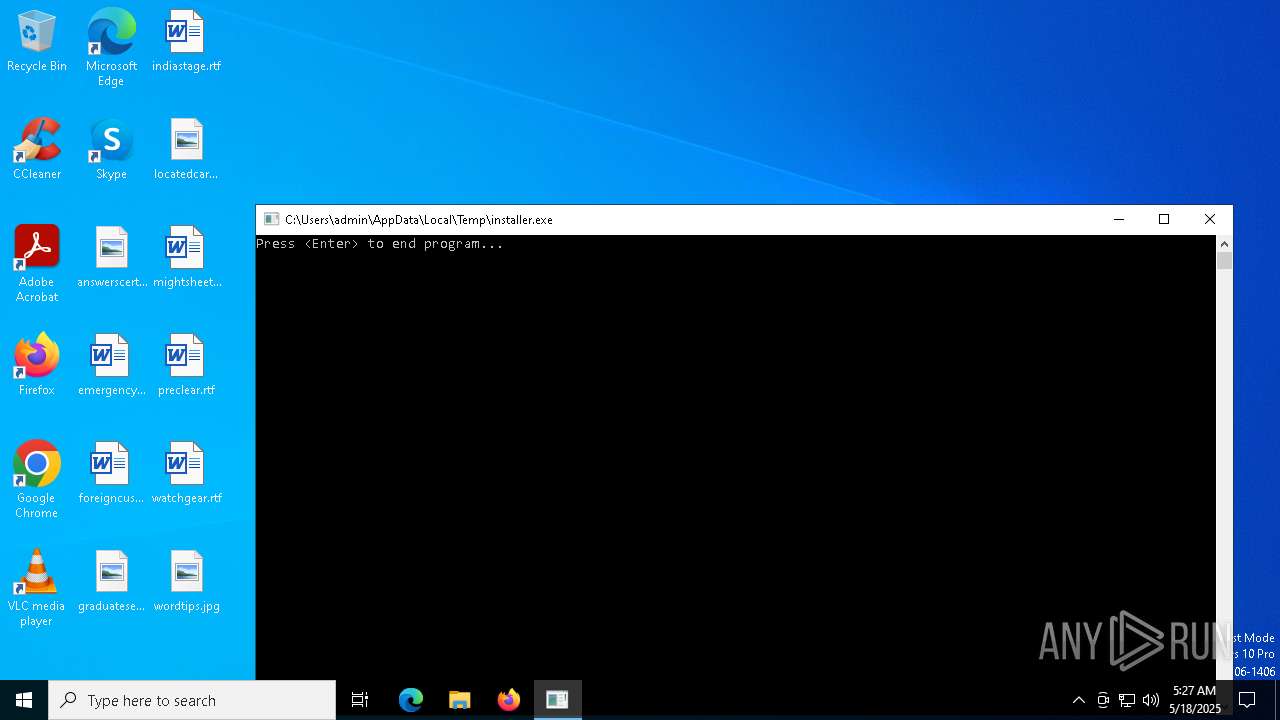Select the graduatese image file
1280x720 pixels.
pos(111,582)
